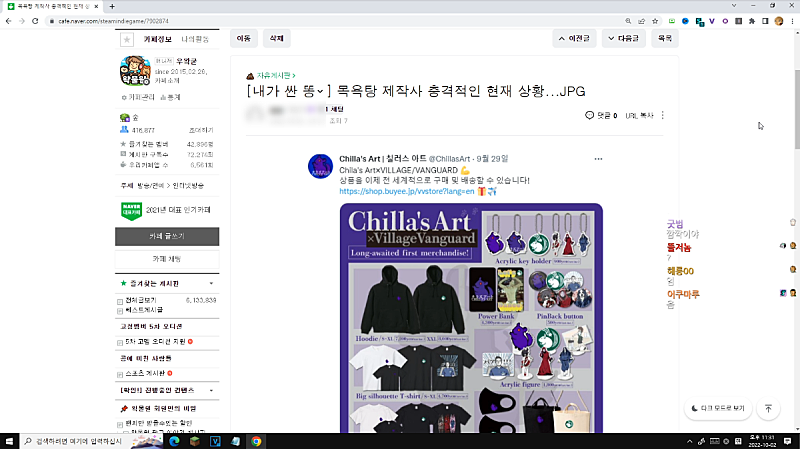Go to previous post with 이전글

click(x=574, y=38)
